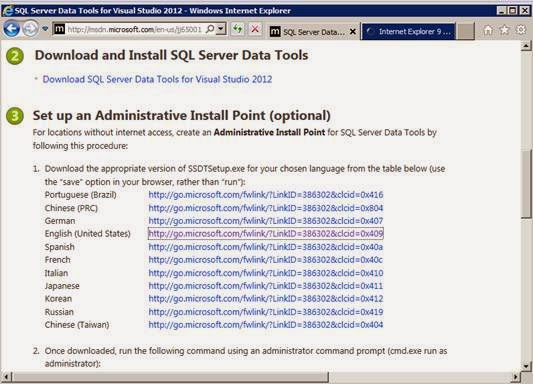Click the horizontal scrollbar right arrow
The height and width of the screenshot is (384, 533).
516,377
